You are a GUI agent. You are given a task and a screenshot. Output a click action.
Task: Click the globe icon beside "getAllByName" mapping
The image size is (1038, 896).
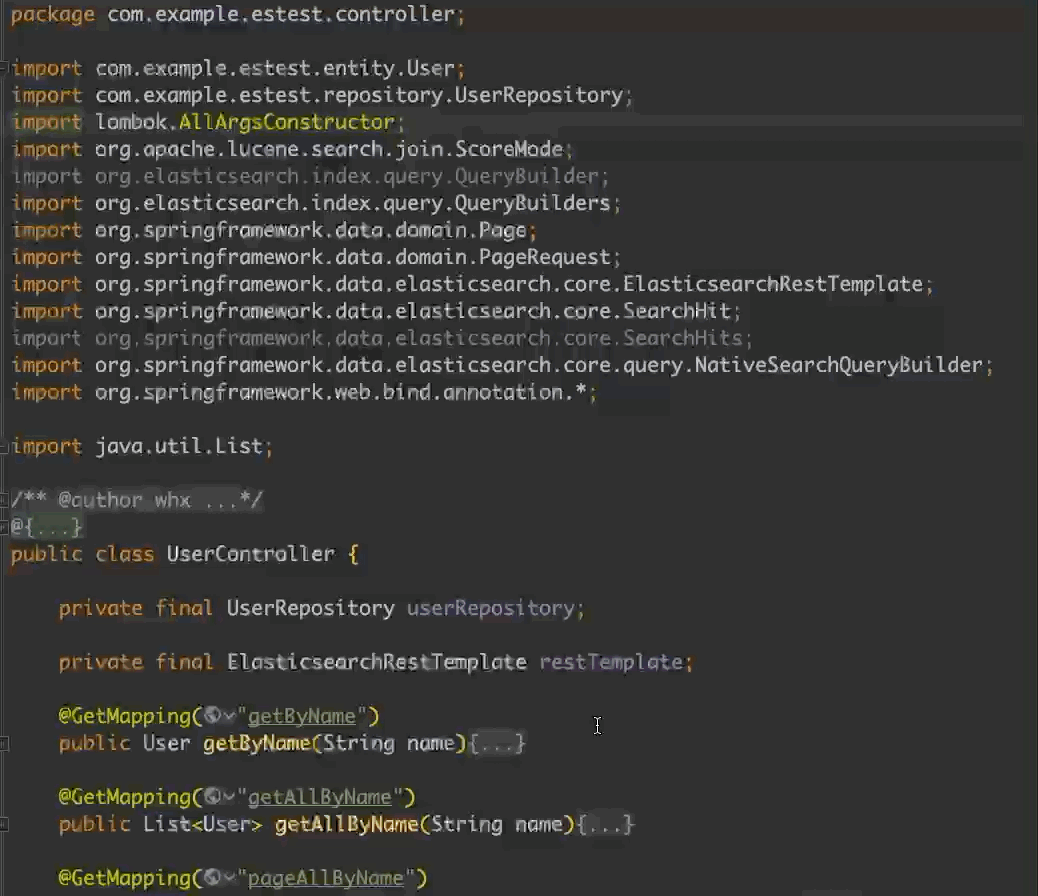point(212,797)
